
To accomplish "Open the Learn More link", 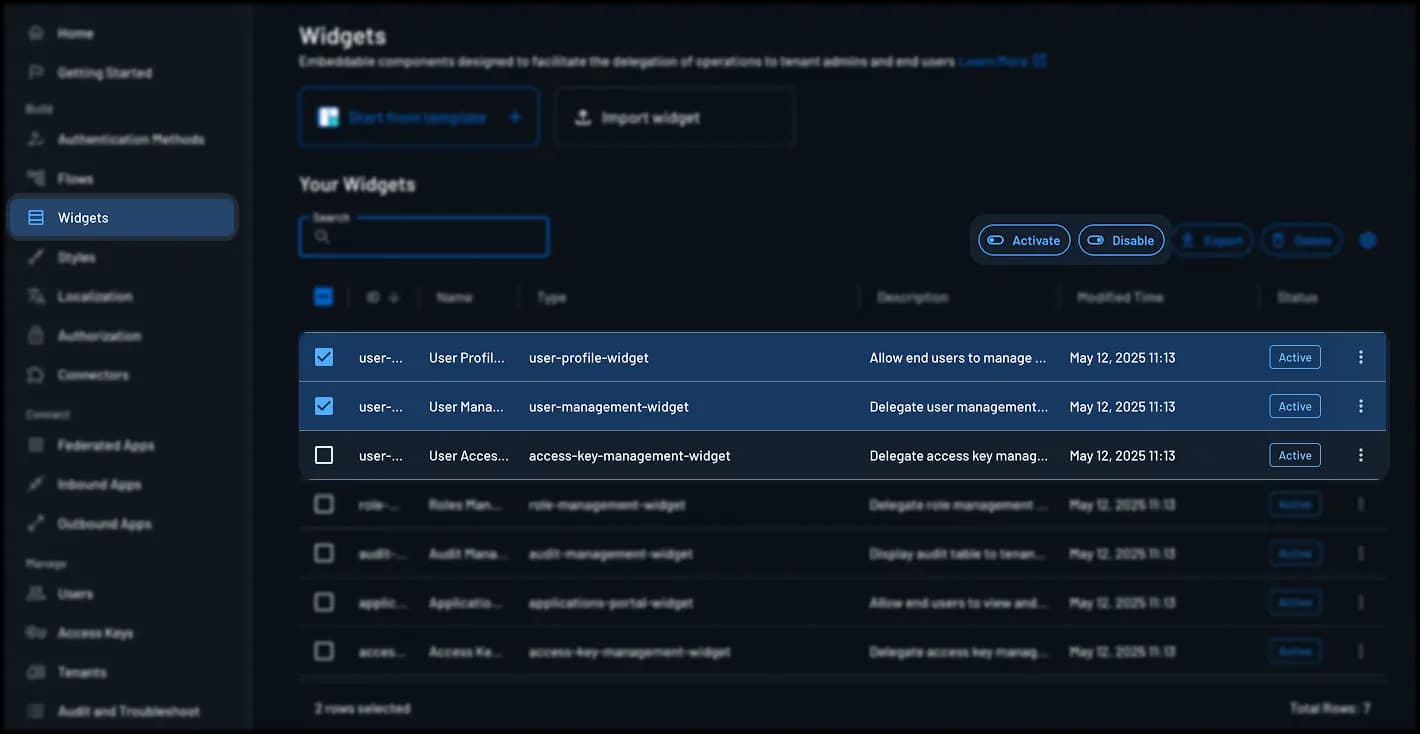I will click(x=995, y=61).
